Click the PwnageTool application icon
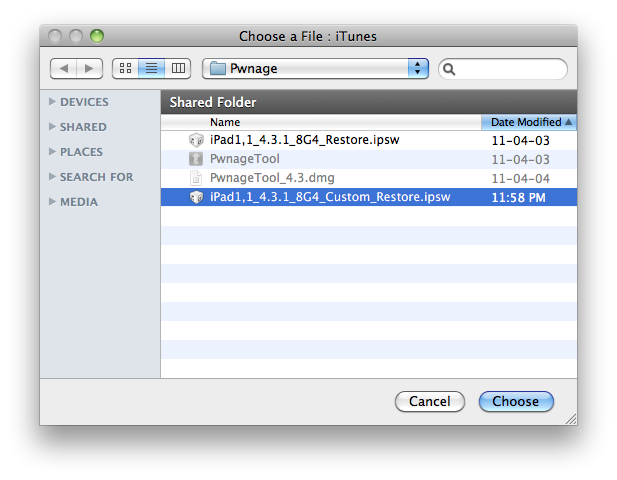The height and width of the screenshot is (480, 617). (196, 159)
